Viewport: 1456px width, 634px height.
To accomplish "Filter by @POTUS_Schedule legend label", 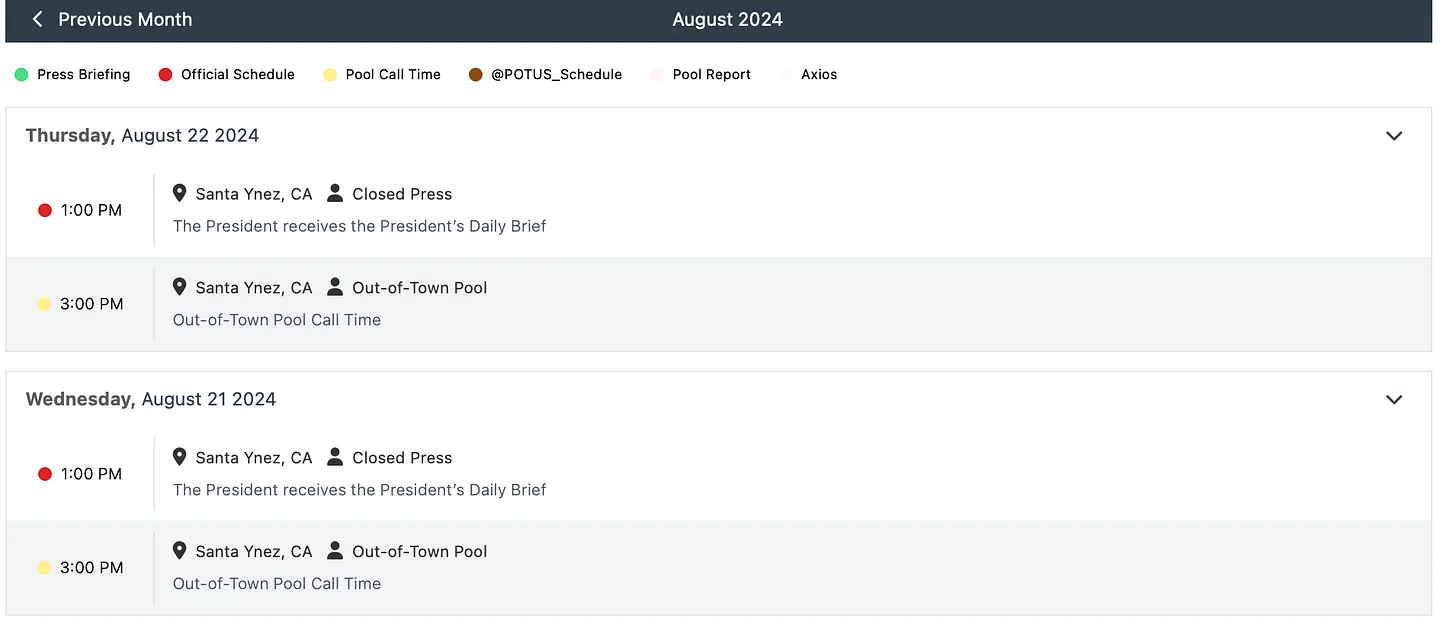I will click(x=557, y=74).
